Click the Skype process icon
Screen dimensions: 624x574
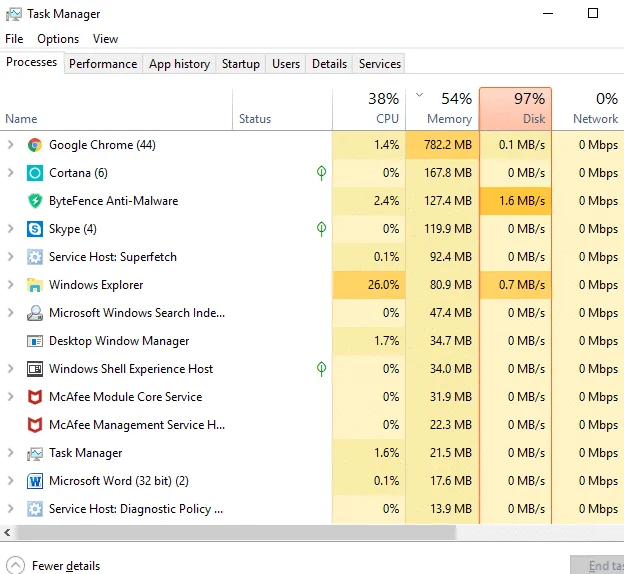click(x=35, y=229)
